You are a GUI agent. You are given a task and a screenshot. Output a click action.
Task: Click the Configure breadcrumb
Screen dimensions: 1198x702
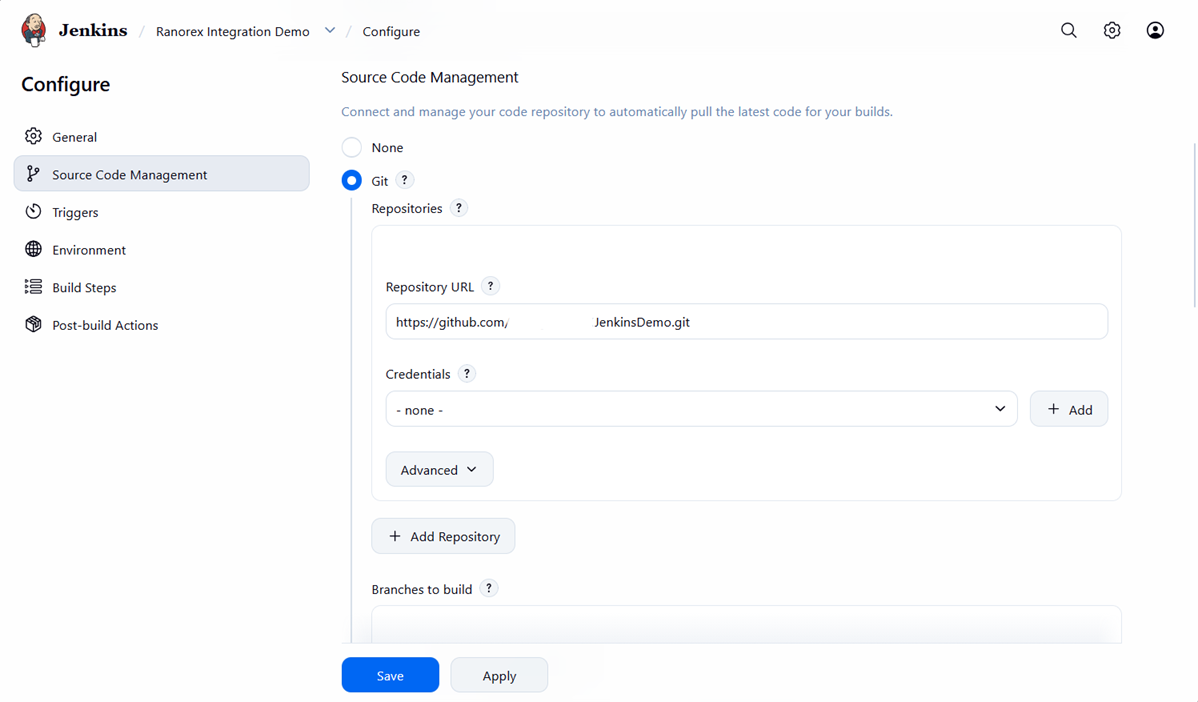click(x=391, y=31)
